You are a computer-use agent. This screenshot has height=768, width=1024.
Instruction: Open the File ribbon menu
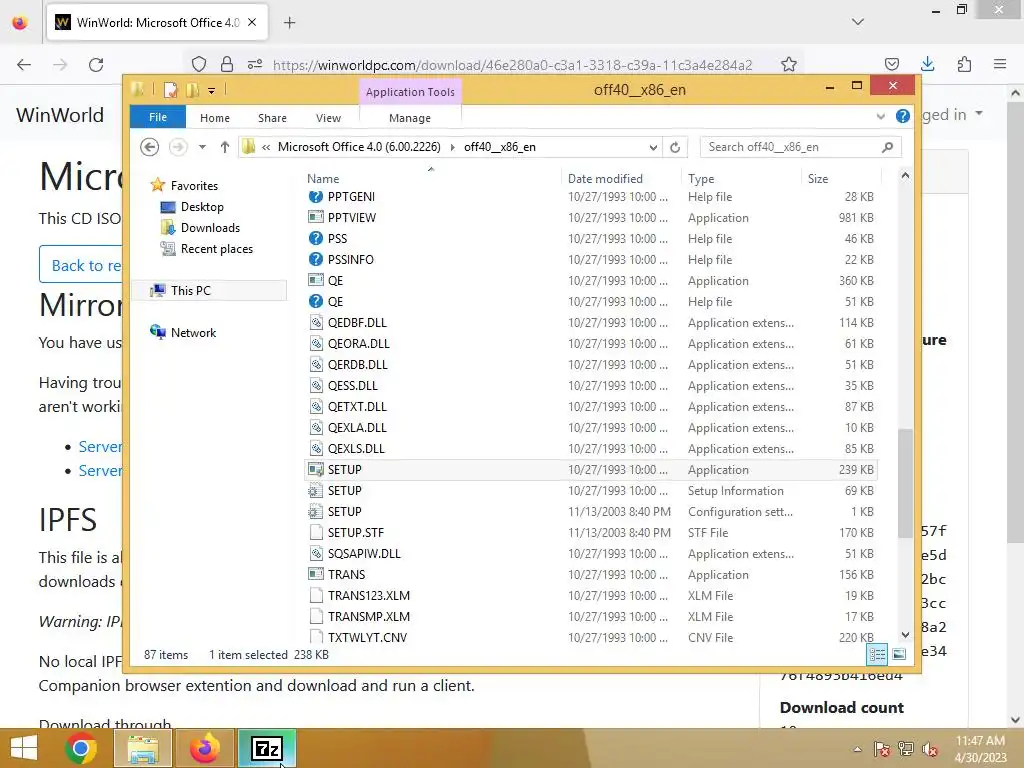tap(158, 118)
